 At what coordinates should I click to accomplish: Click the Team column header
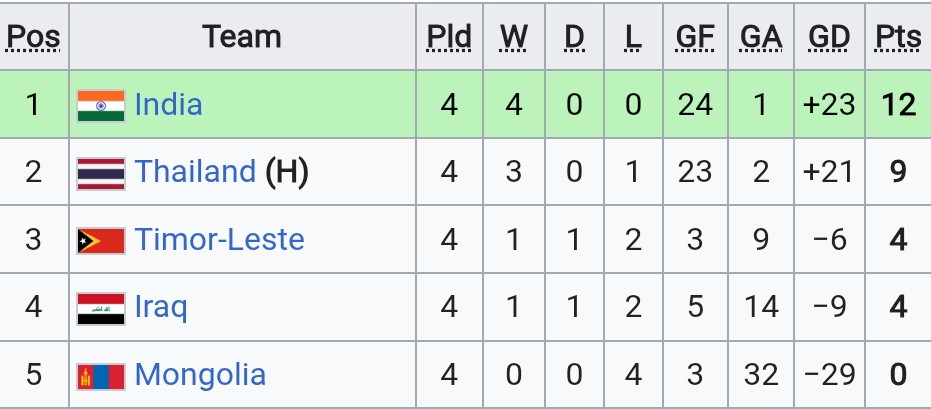point(242,37)
